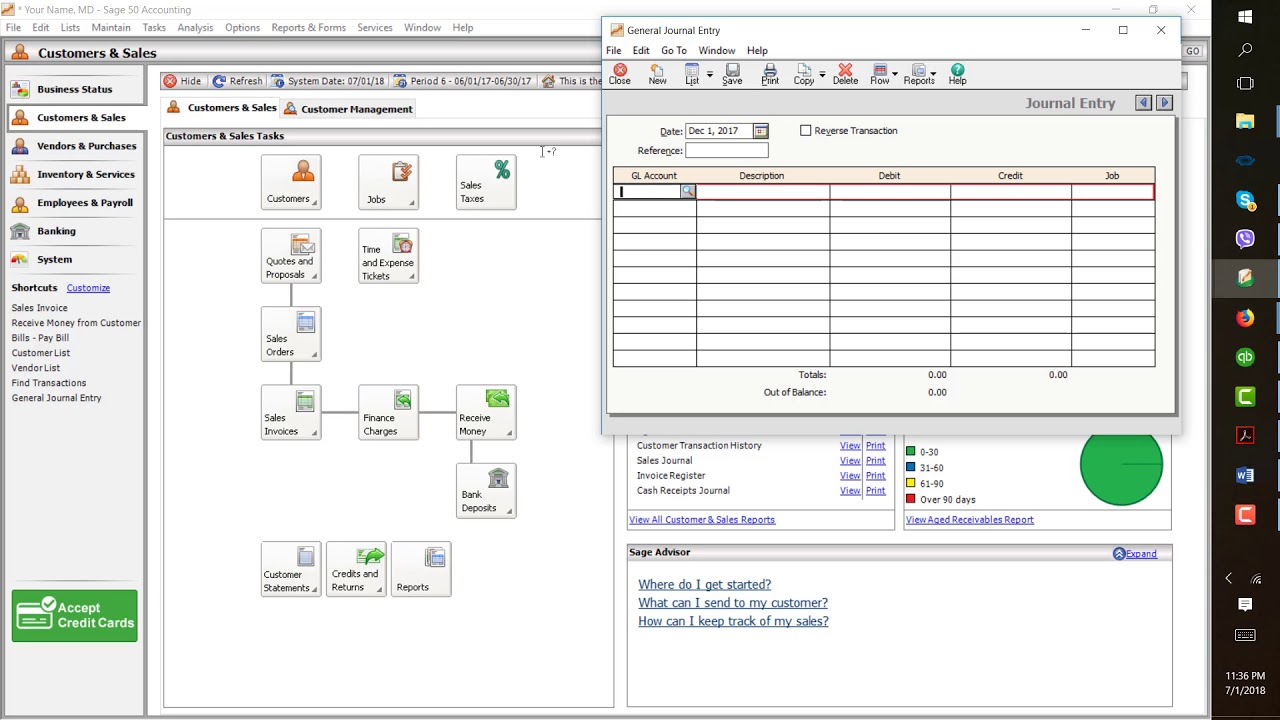Open View All Customer & Sales Reports

point(702,520)
